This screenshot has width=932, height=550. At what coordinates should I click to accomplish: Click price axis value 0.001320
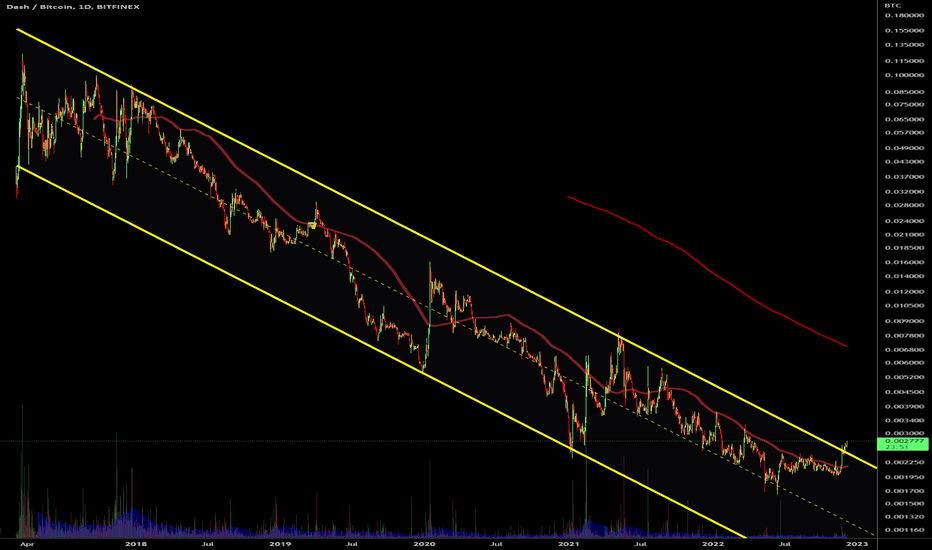coord(904,516)
